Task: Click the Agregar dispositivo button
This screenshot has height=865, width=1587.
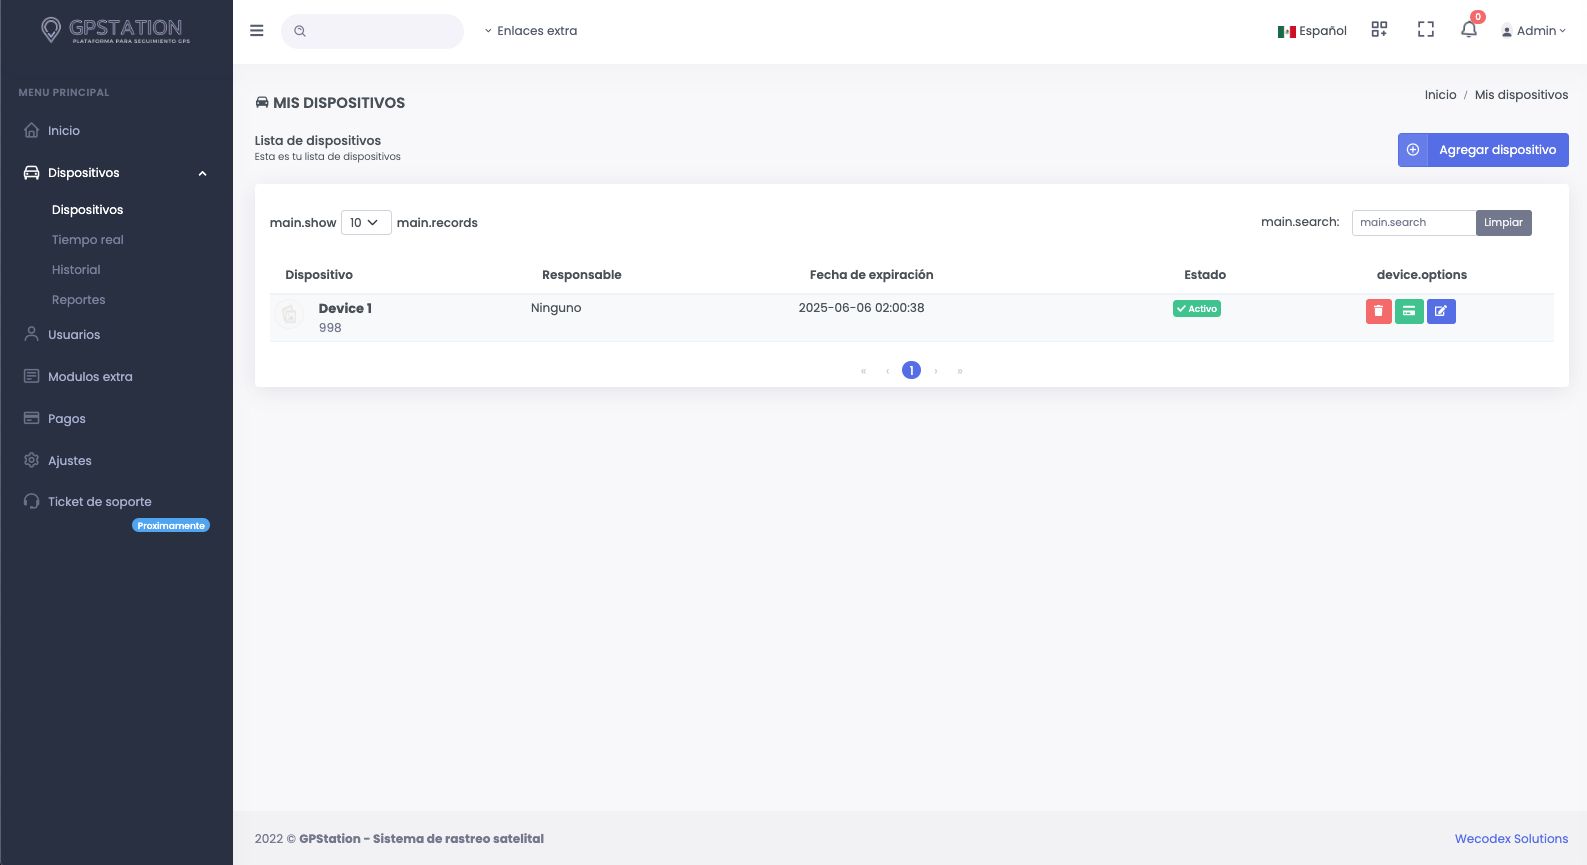Action: tap(1482, 150)
